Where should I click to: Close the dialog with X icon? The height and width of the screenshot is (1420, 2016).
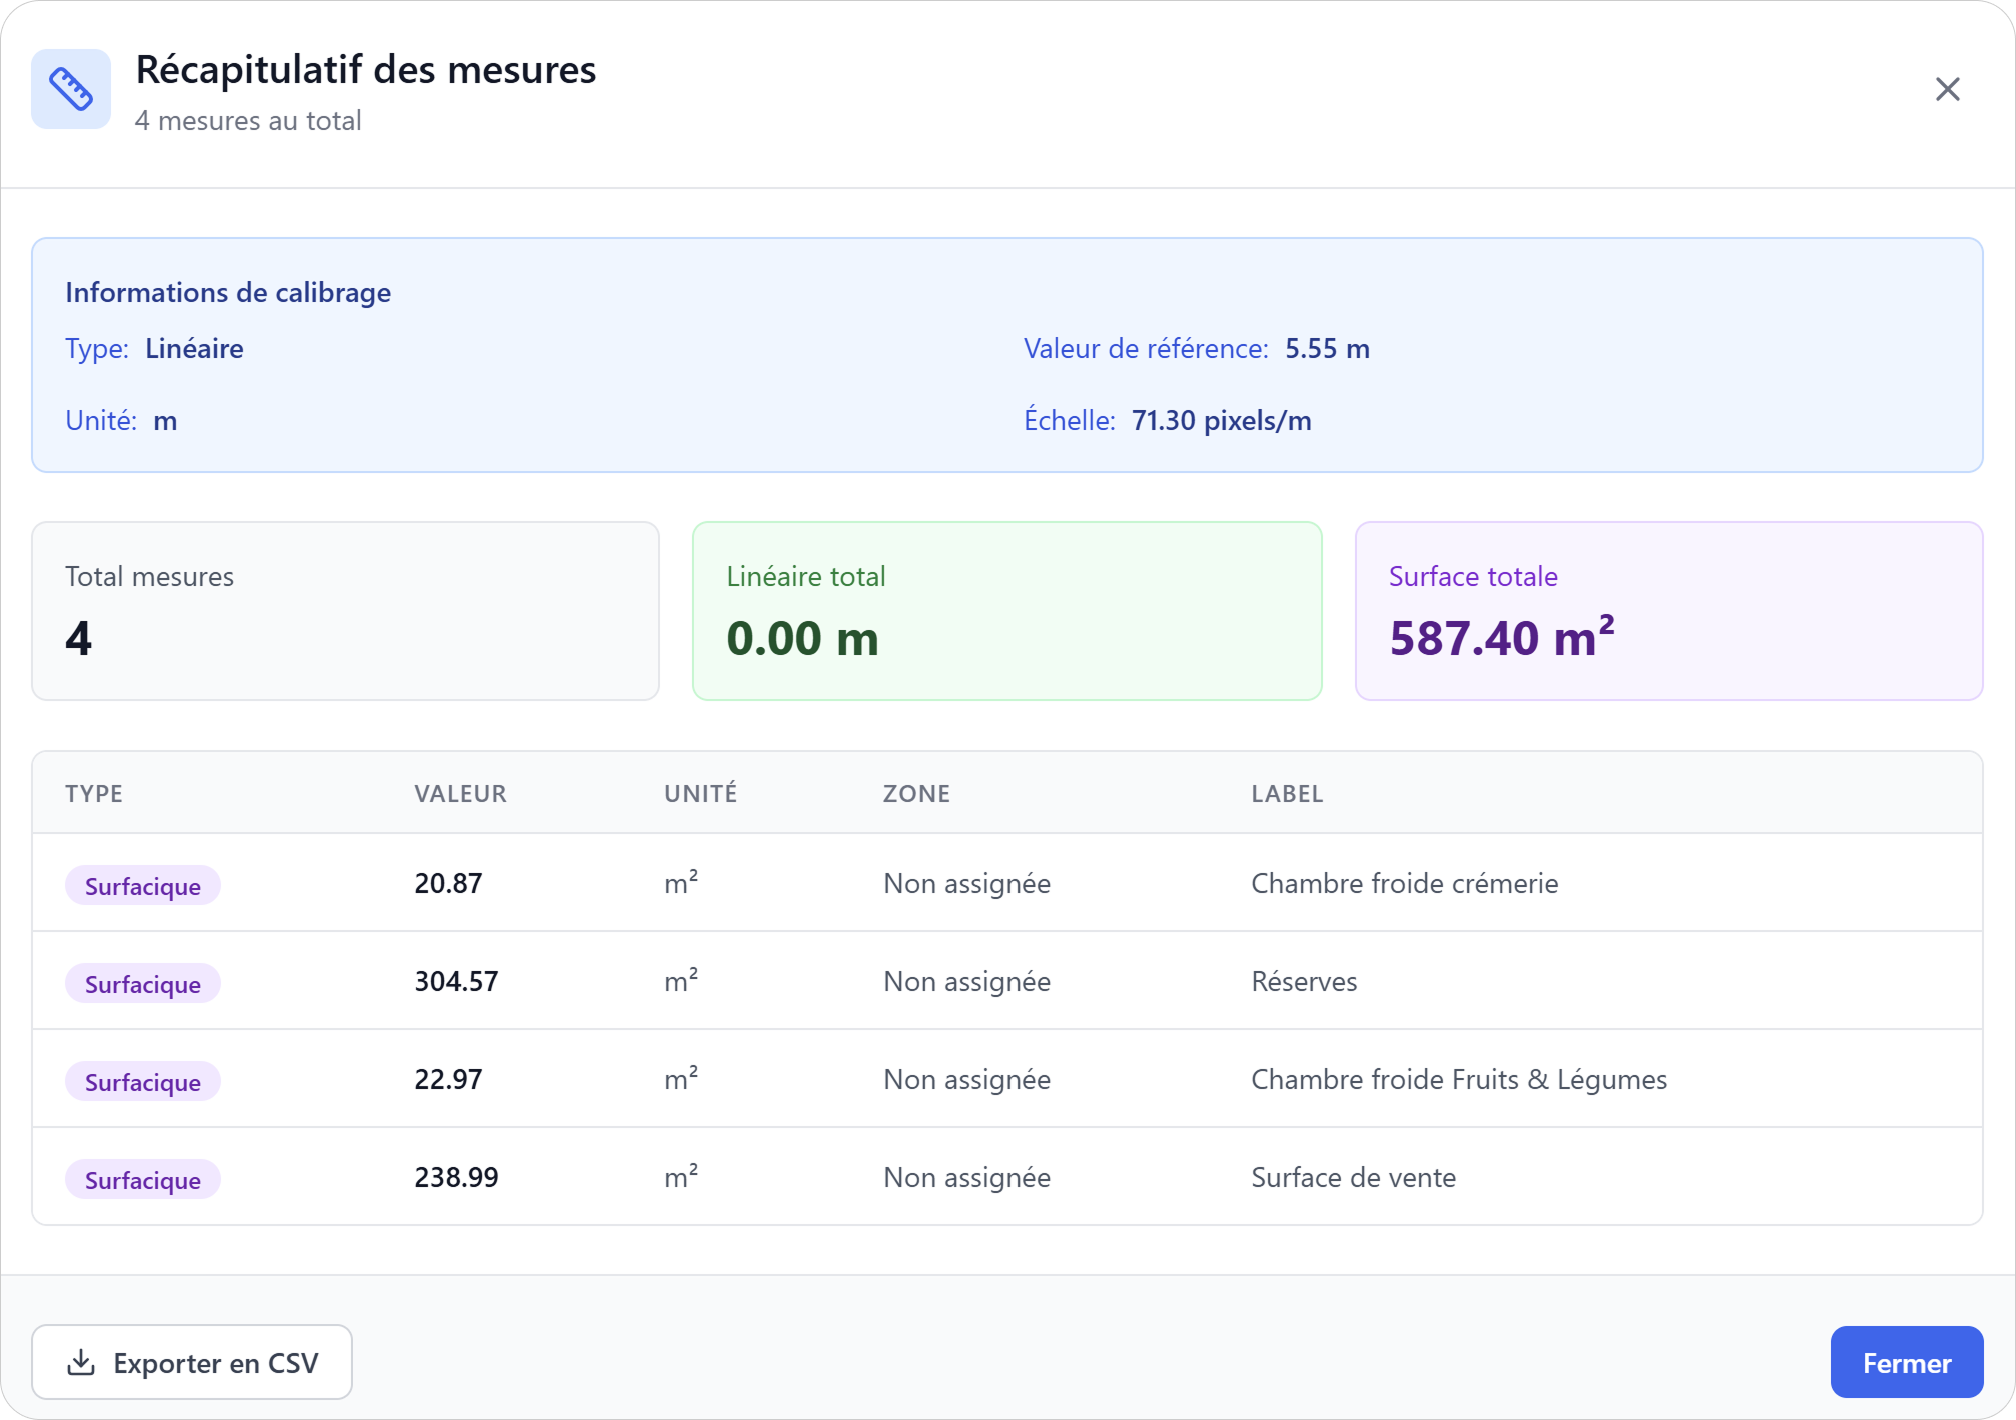click(x=1946, y=89)
